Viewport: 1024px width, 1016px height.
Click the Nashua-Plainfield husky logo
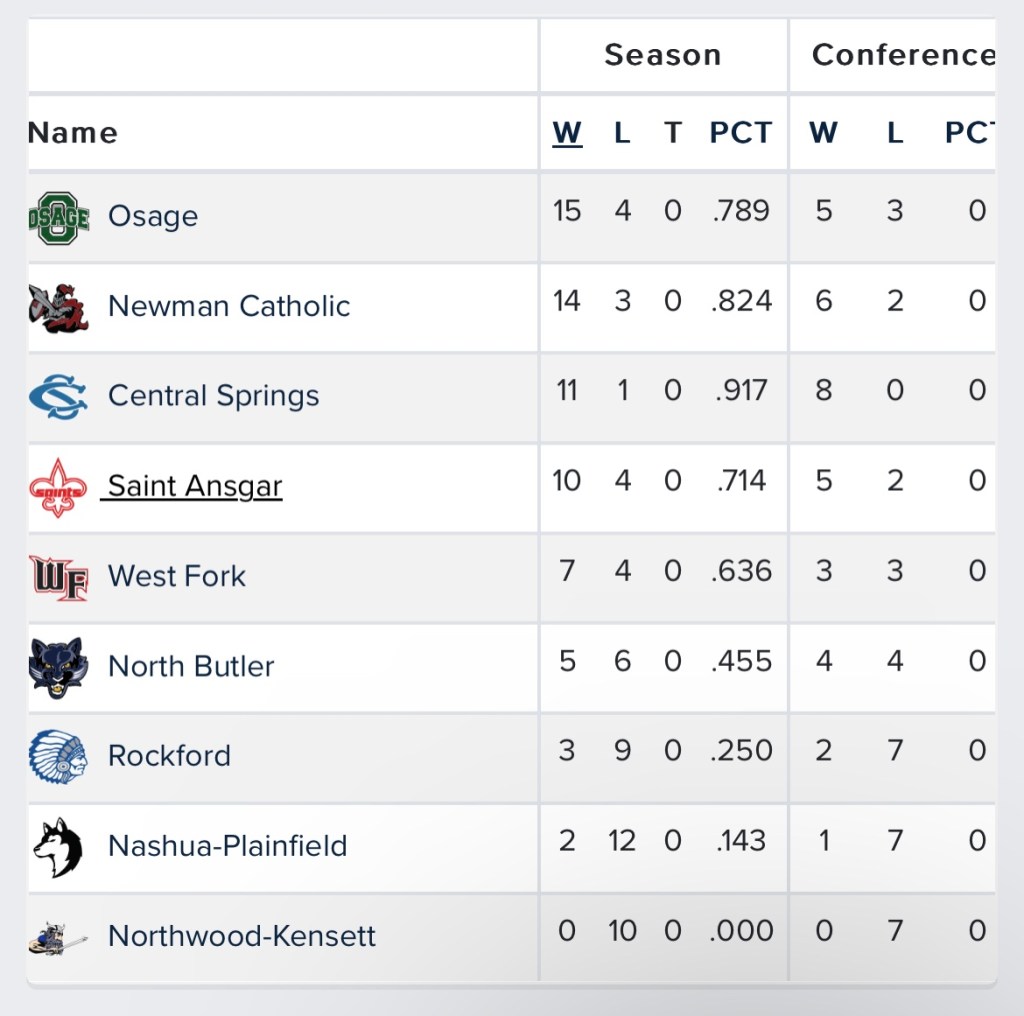(59, 847)
